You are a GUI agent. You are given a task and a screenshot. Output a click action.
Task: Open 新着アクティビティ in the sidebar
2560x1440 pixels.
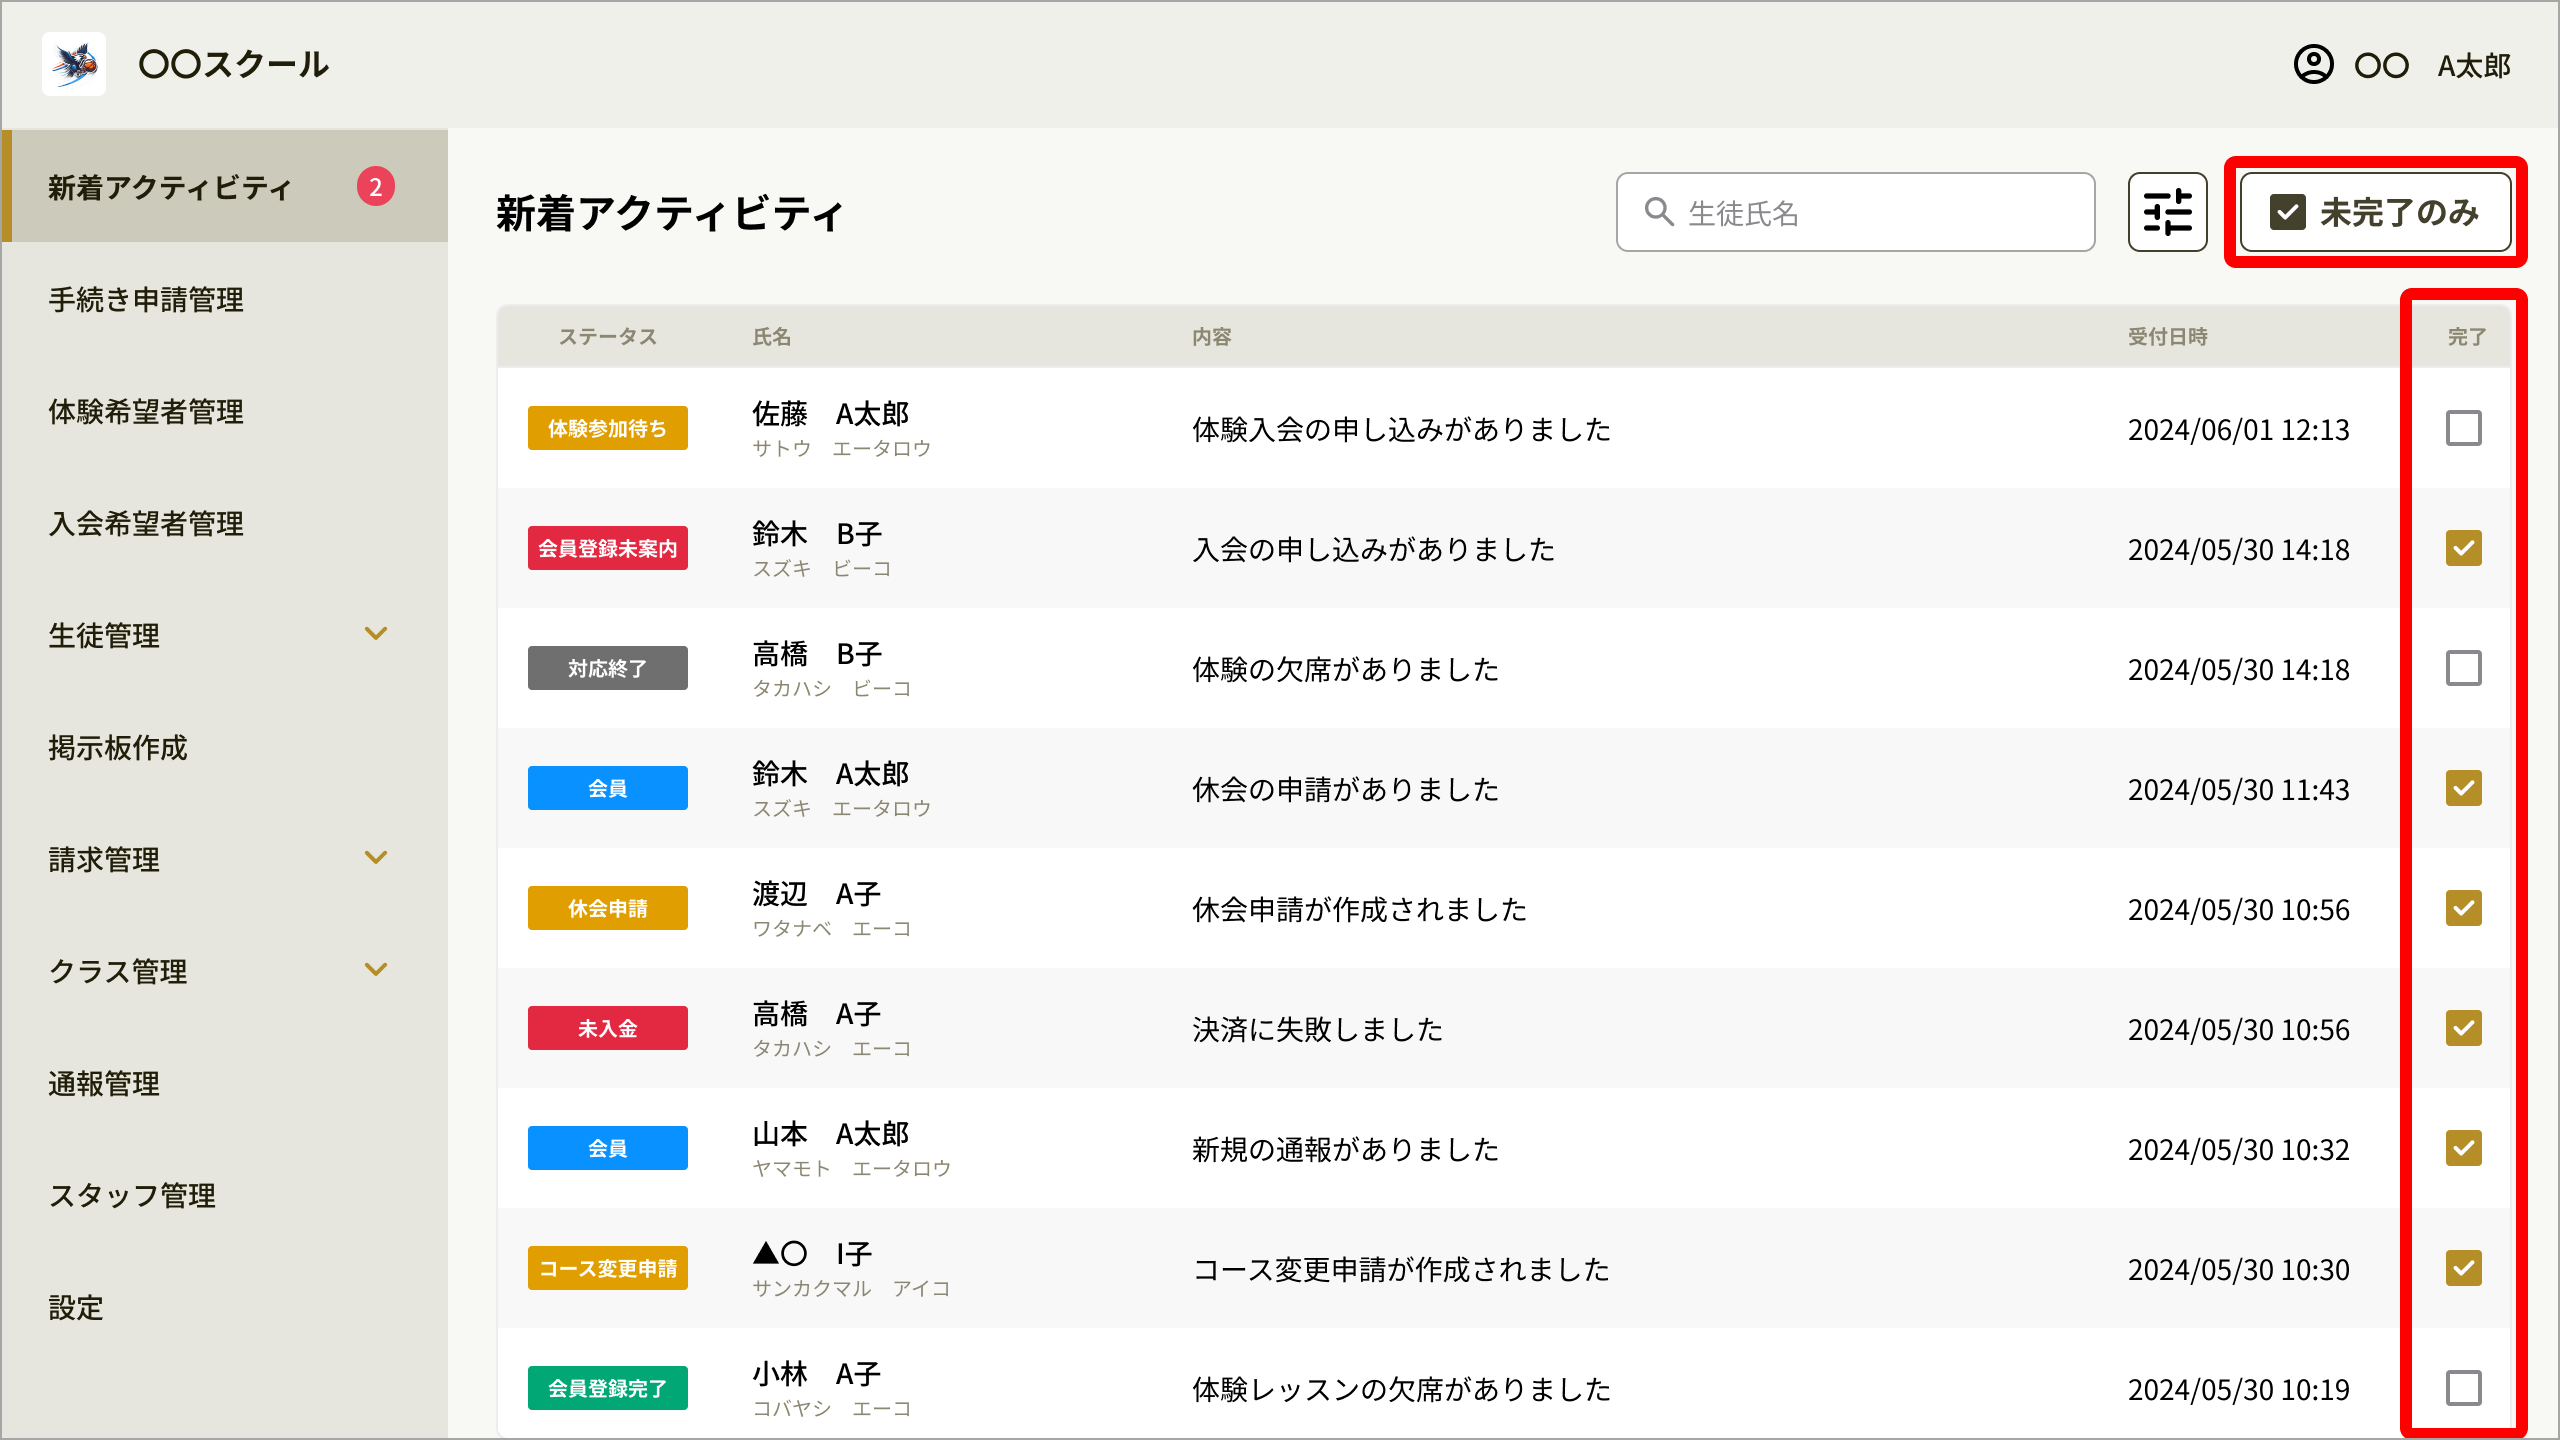pyautogui.click(x=225, y=186)
